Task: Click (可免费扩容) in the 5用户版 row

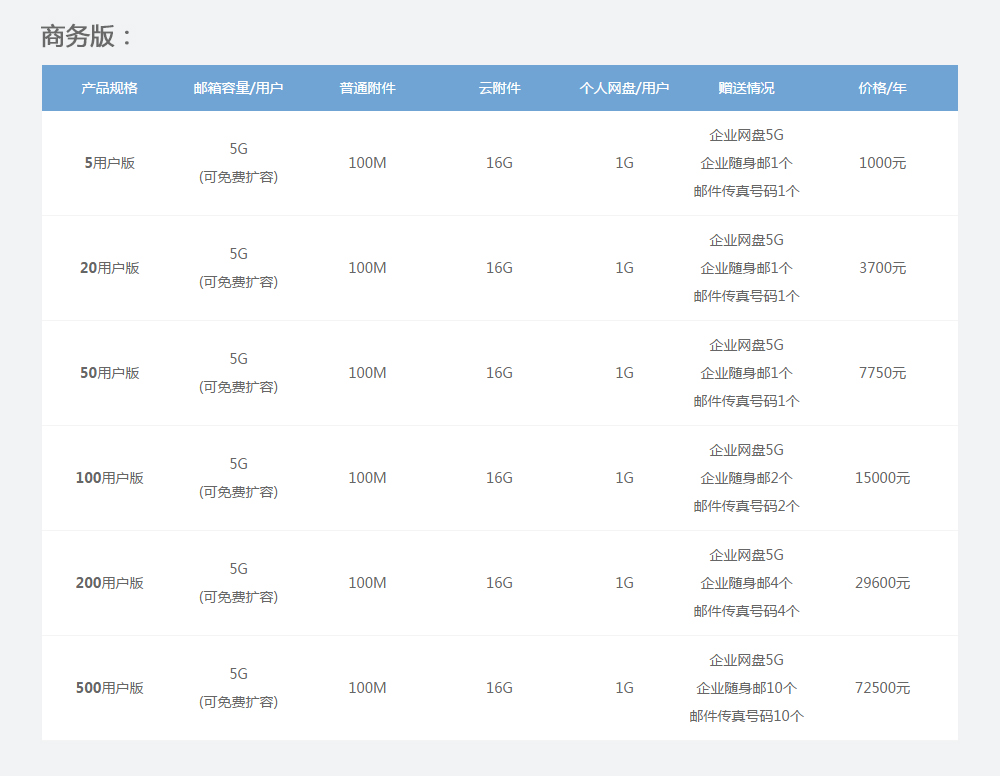Action: pos(239,177)
